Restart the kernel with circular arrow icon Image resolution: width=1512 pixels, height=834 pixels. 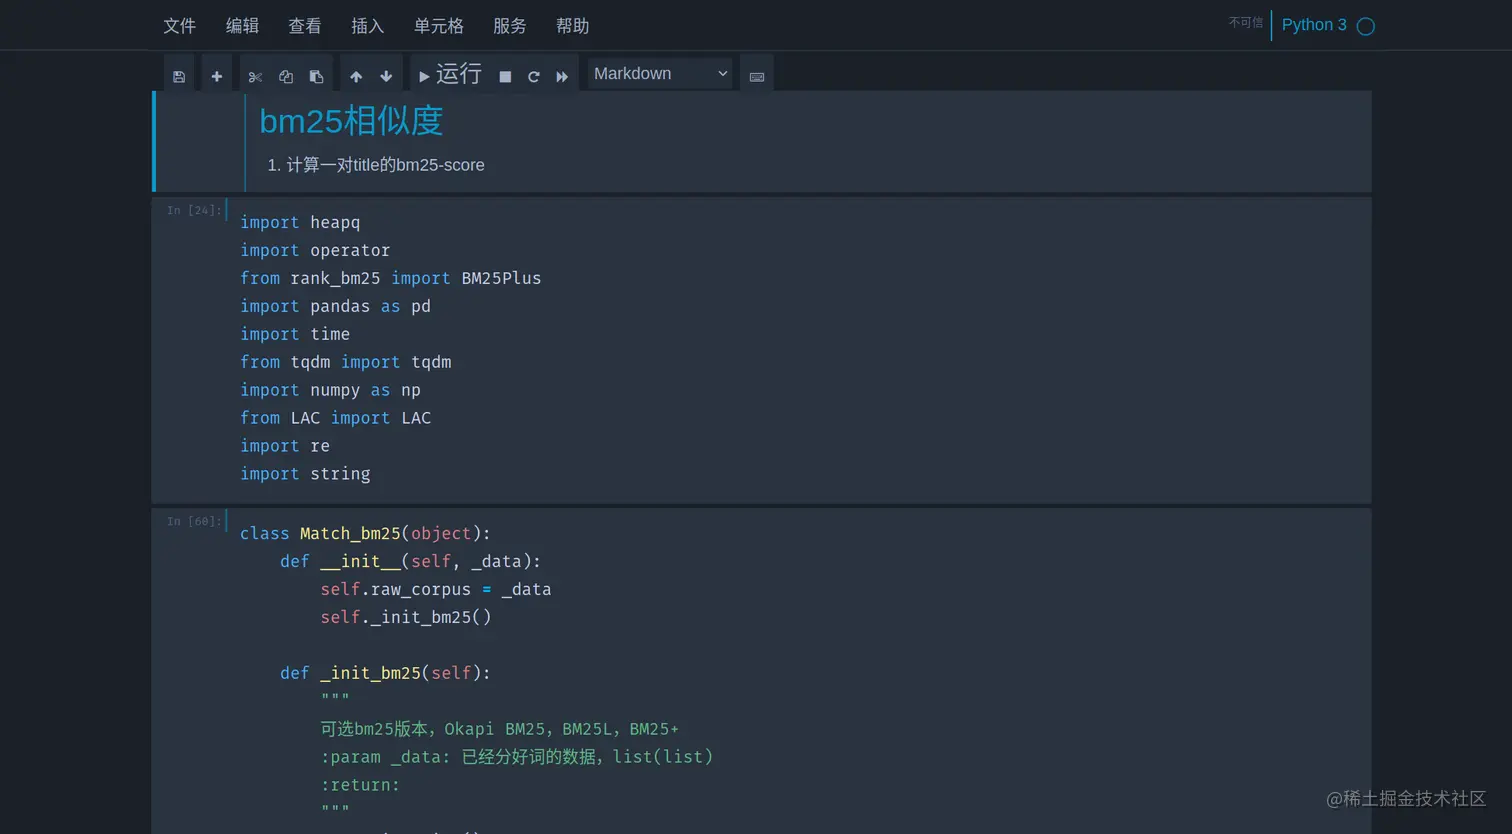(x=534, y=76)
